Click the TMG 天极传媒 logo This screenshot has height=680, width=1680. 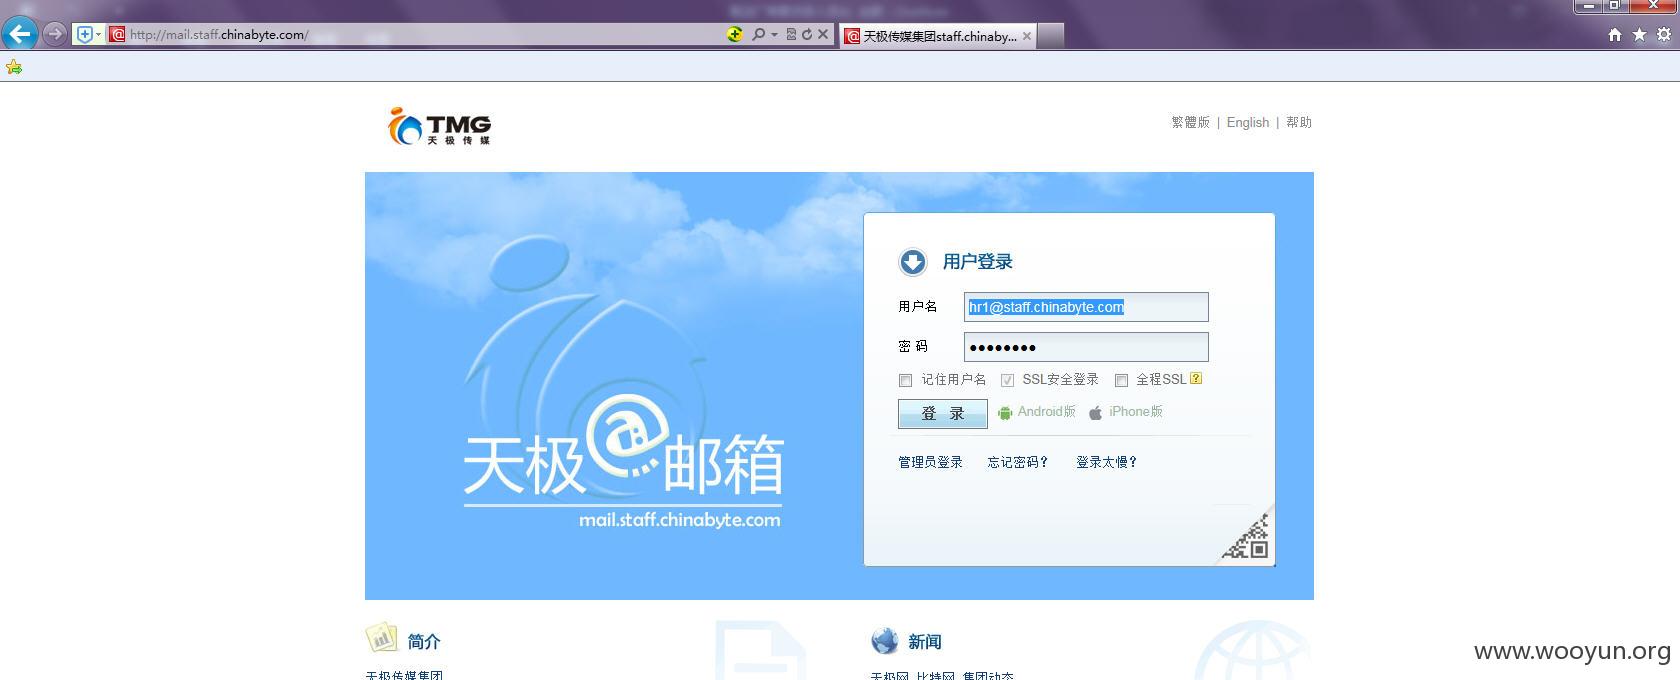click(x=439, y=126)
